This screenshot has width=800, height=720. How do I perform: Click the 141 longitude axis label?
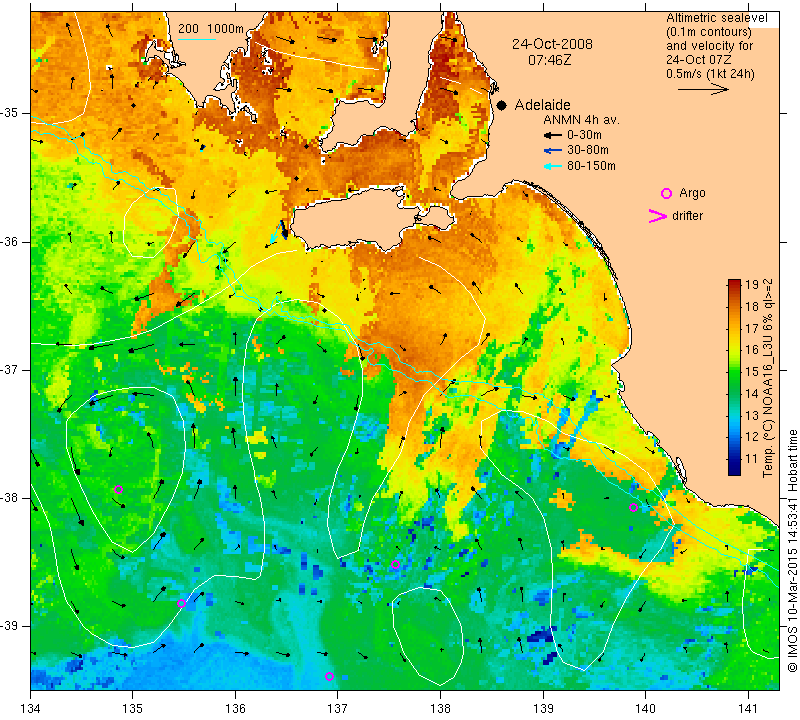748,708
